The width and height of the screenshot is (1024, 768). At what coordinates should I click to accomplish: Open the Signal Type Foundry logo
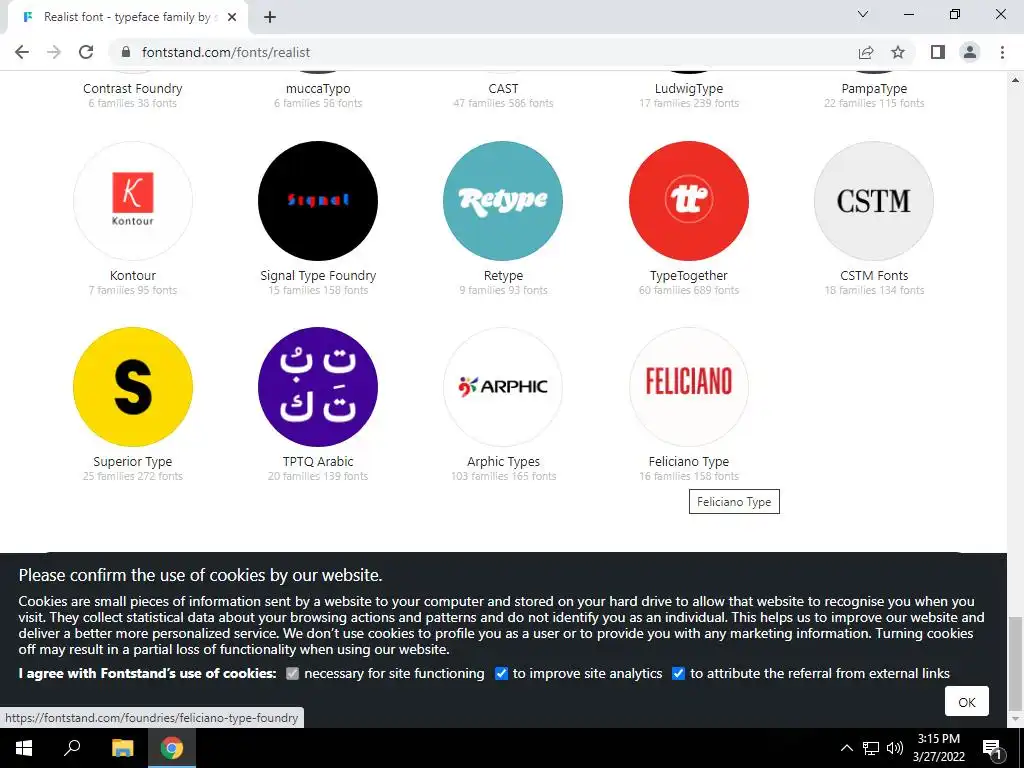coord(318,201)
